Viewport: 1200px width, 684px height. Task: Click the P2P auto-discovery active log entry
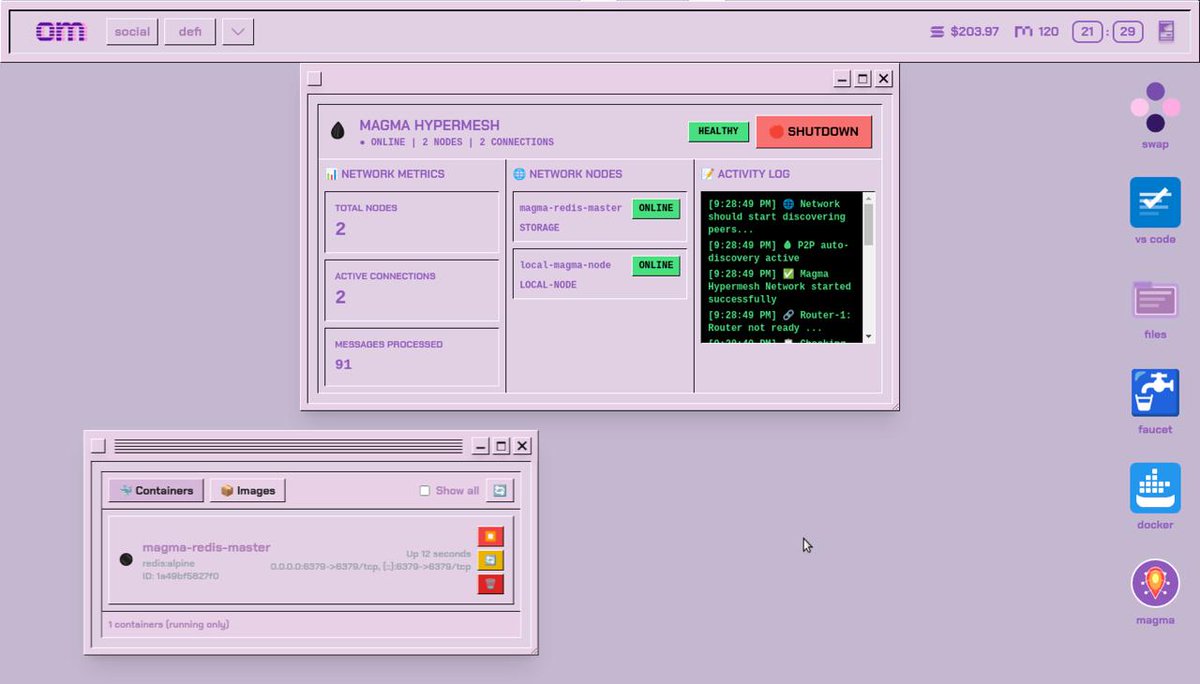pos(777,251)
